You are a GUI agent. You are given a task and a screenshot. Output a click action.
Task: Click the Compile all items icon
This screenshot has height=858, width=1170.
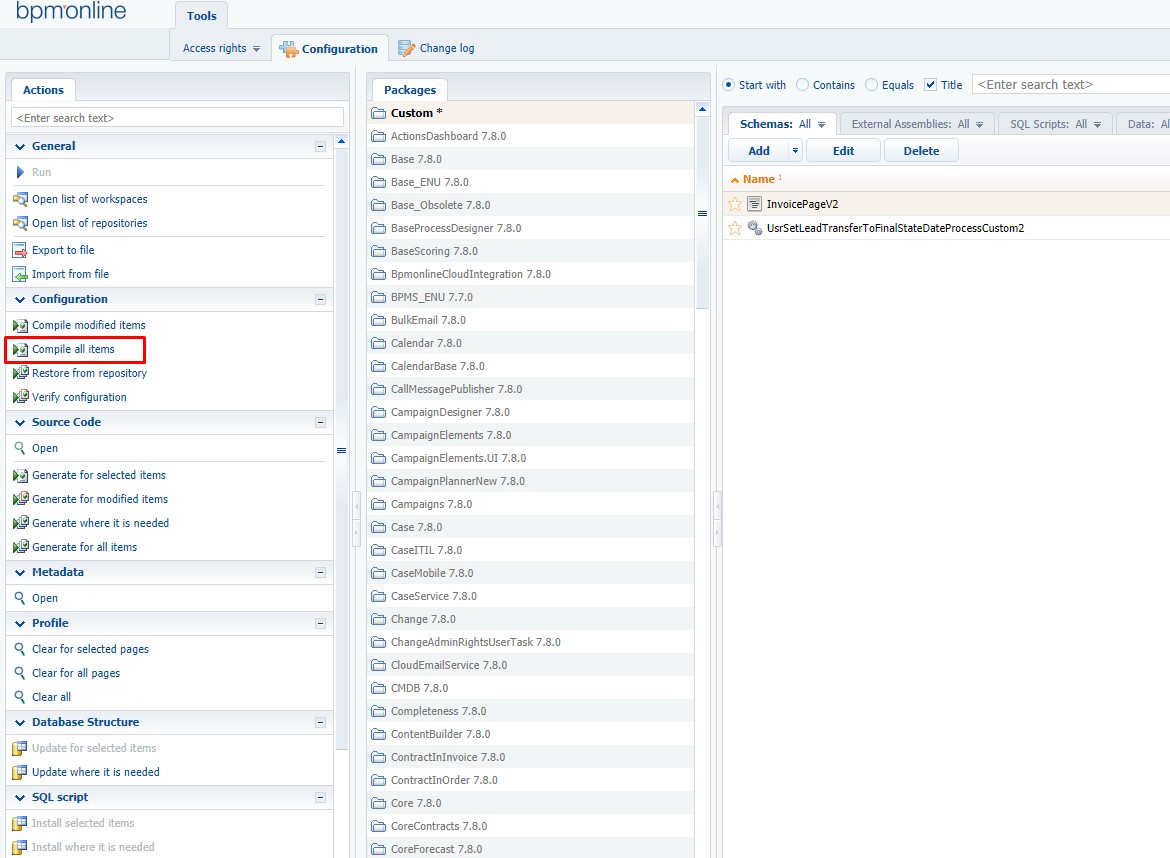20,349
